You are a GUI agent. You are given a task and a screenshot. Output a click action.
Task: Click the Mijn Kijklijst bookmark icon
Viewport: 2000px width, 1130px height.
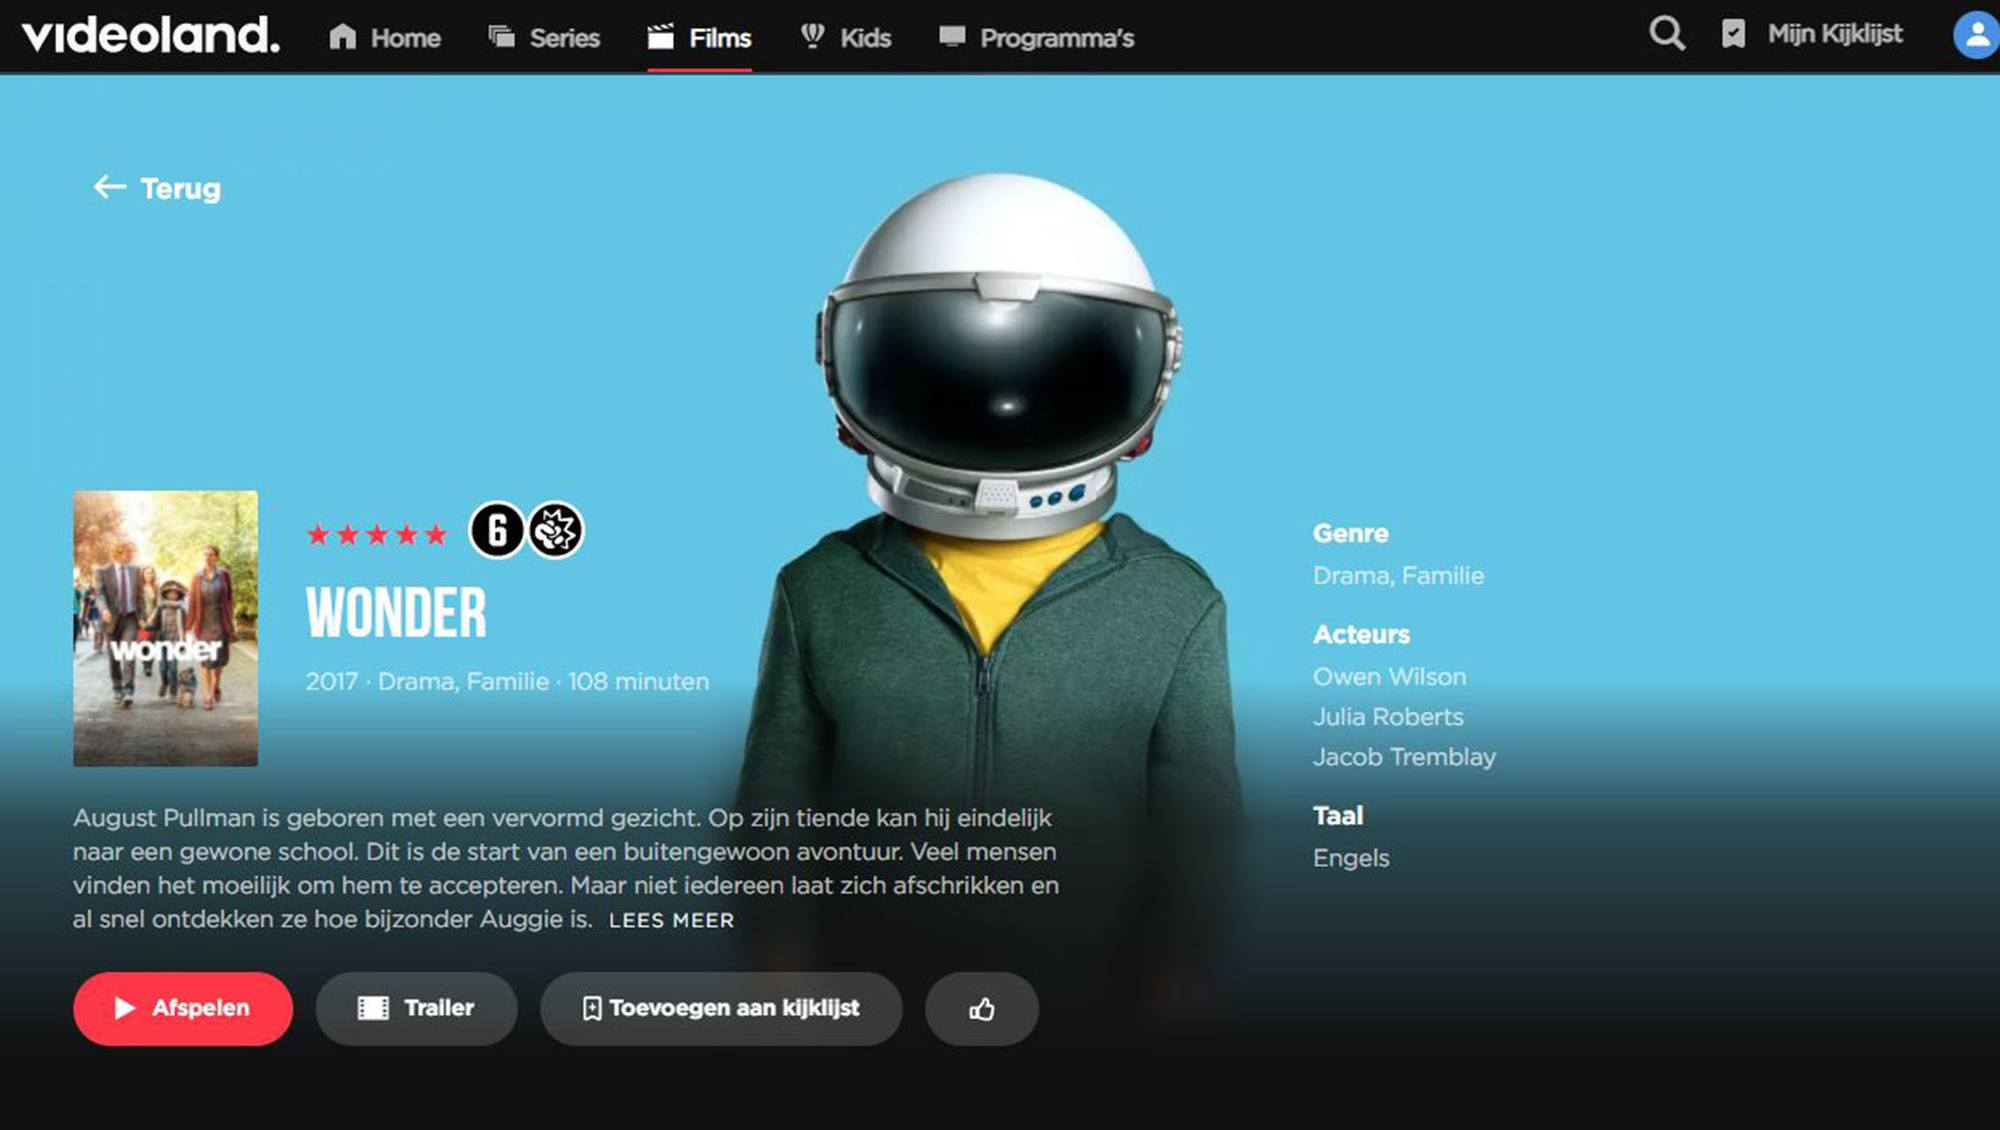tap(1733, 34)
